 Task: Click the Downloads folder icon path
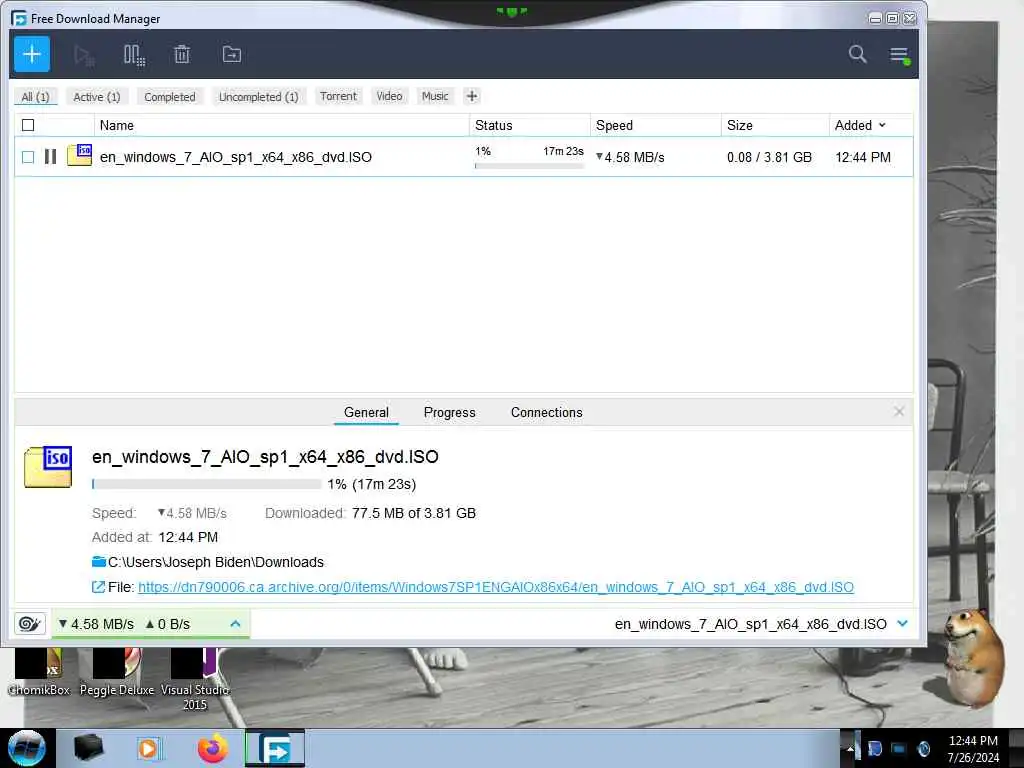(99, 562)
